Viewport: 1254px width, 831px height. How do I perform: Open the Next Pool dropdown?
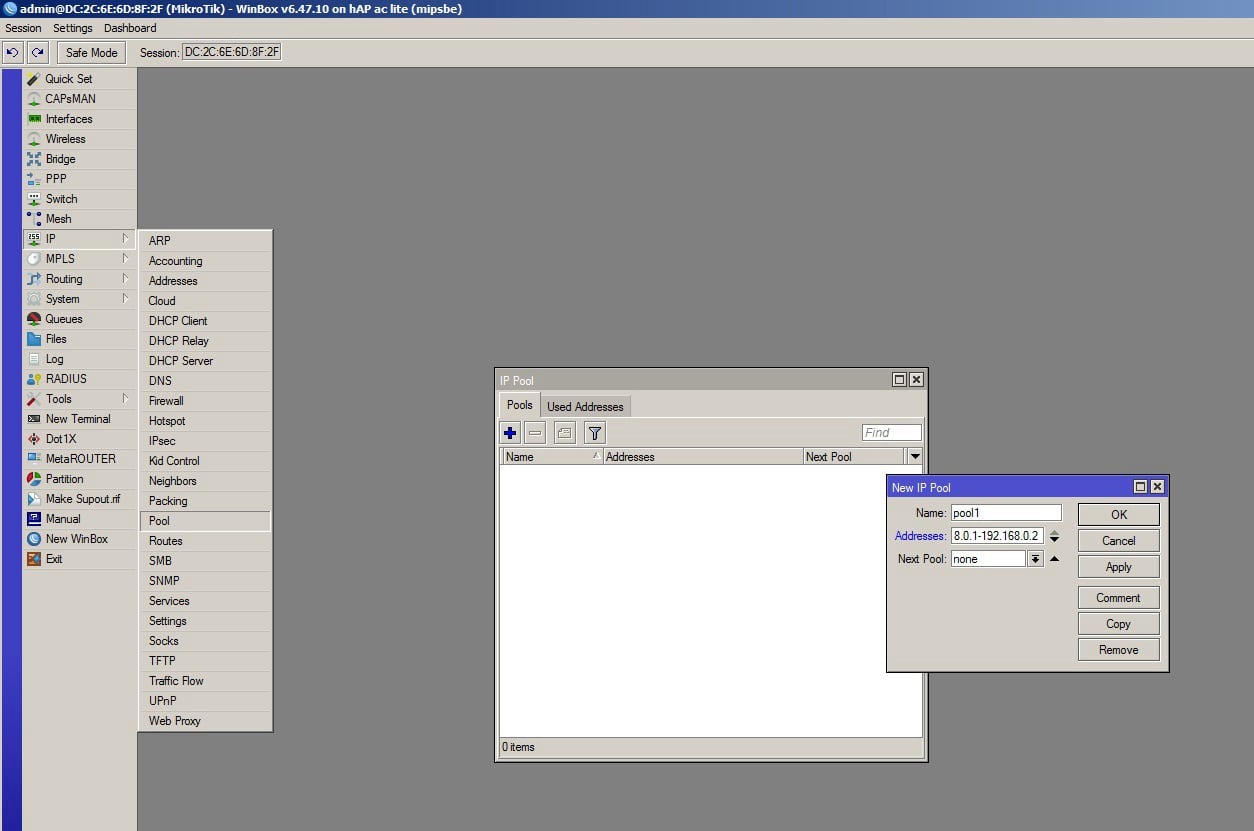pos(1035,559)
